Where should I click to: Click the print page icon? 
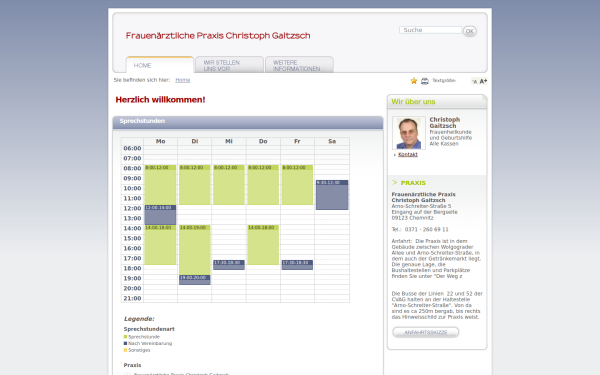coord(425,81)
